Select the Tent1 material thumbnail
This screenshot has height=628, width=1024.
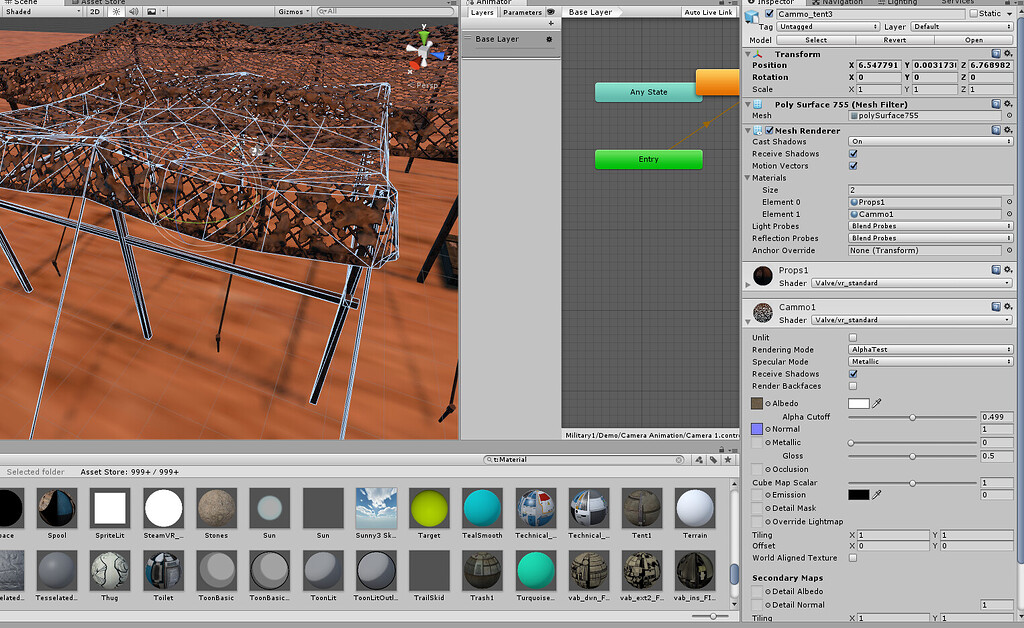(641, 508)
